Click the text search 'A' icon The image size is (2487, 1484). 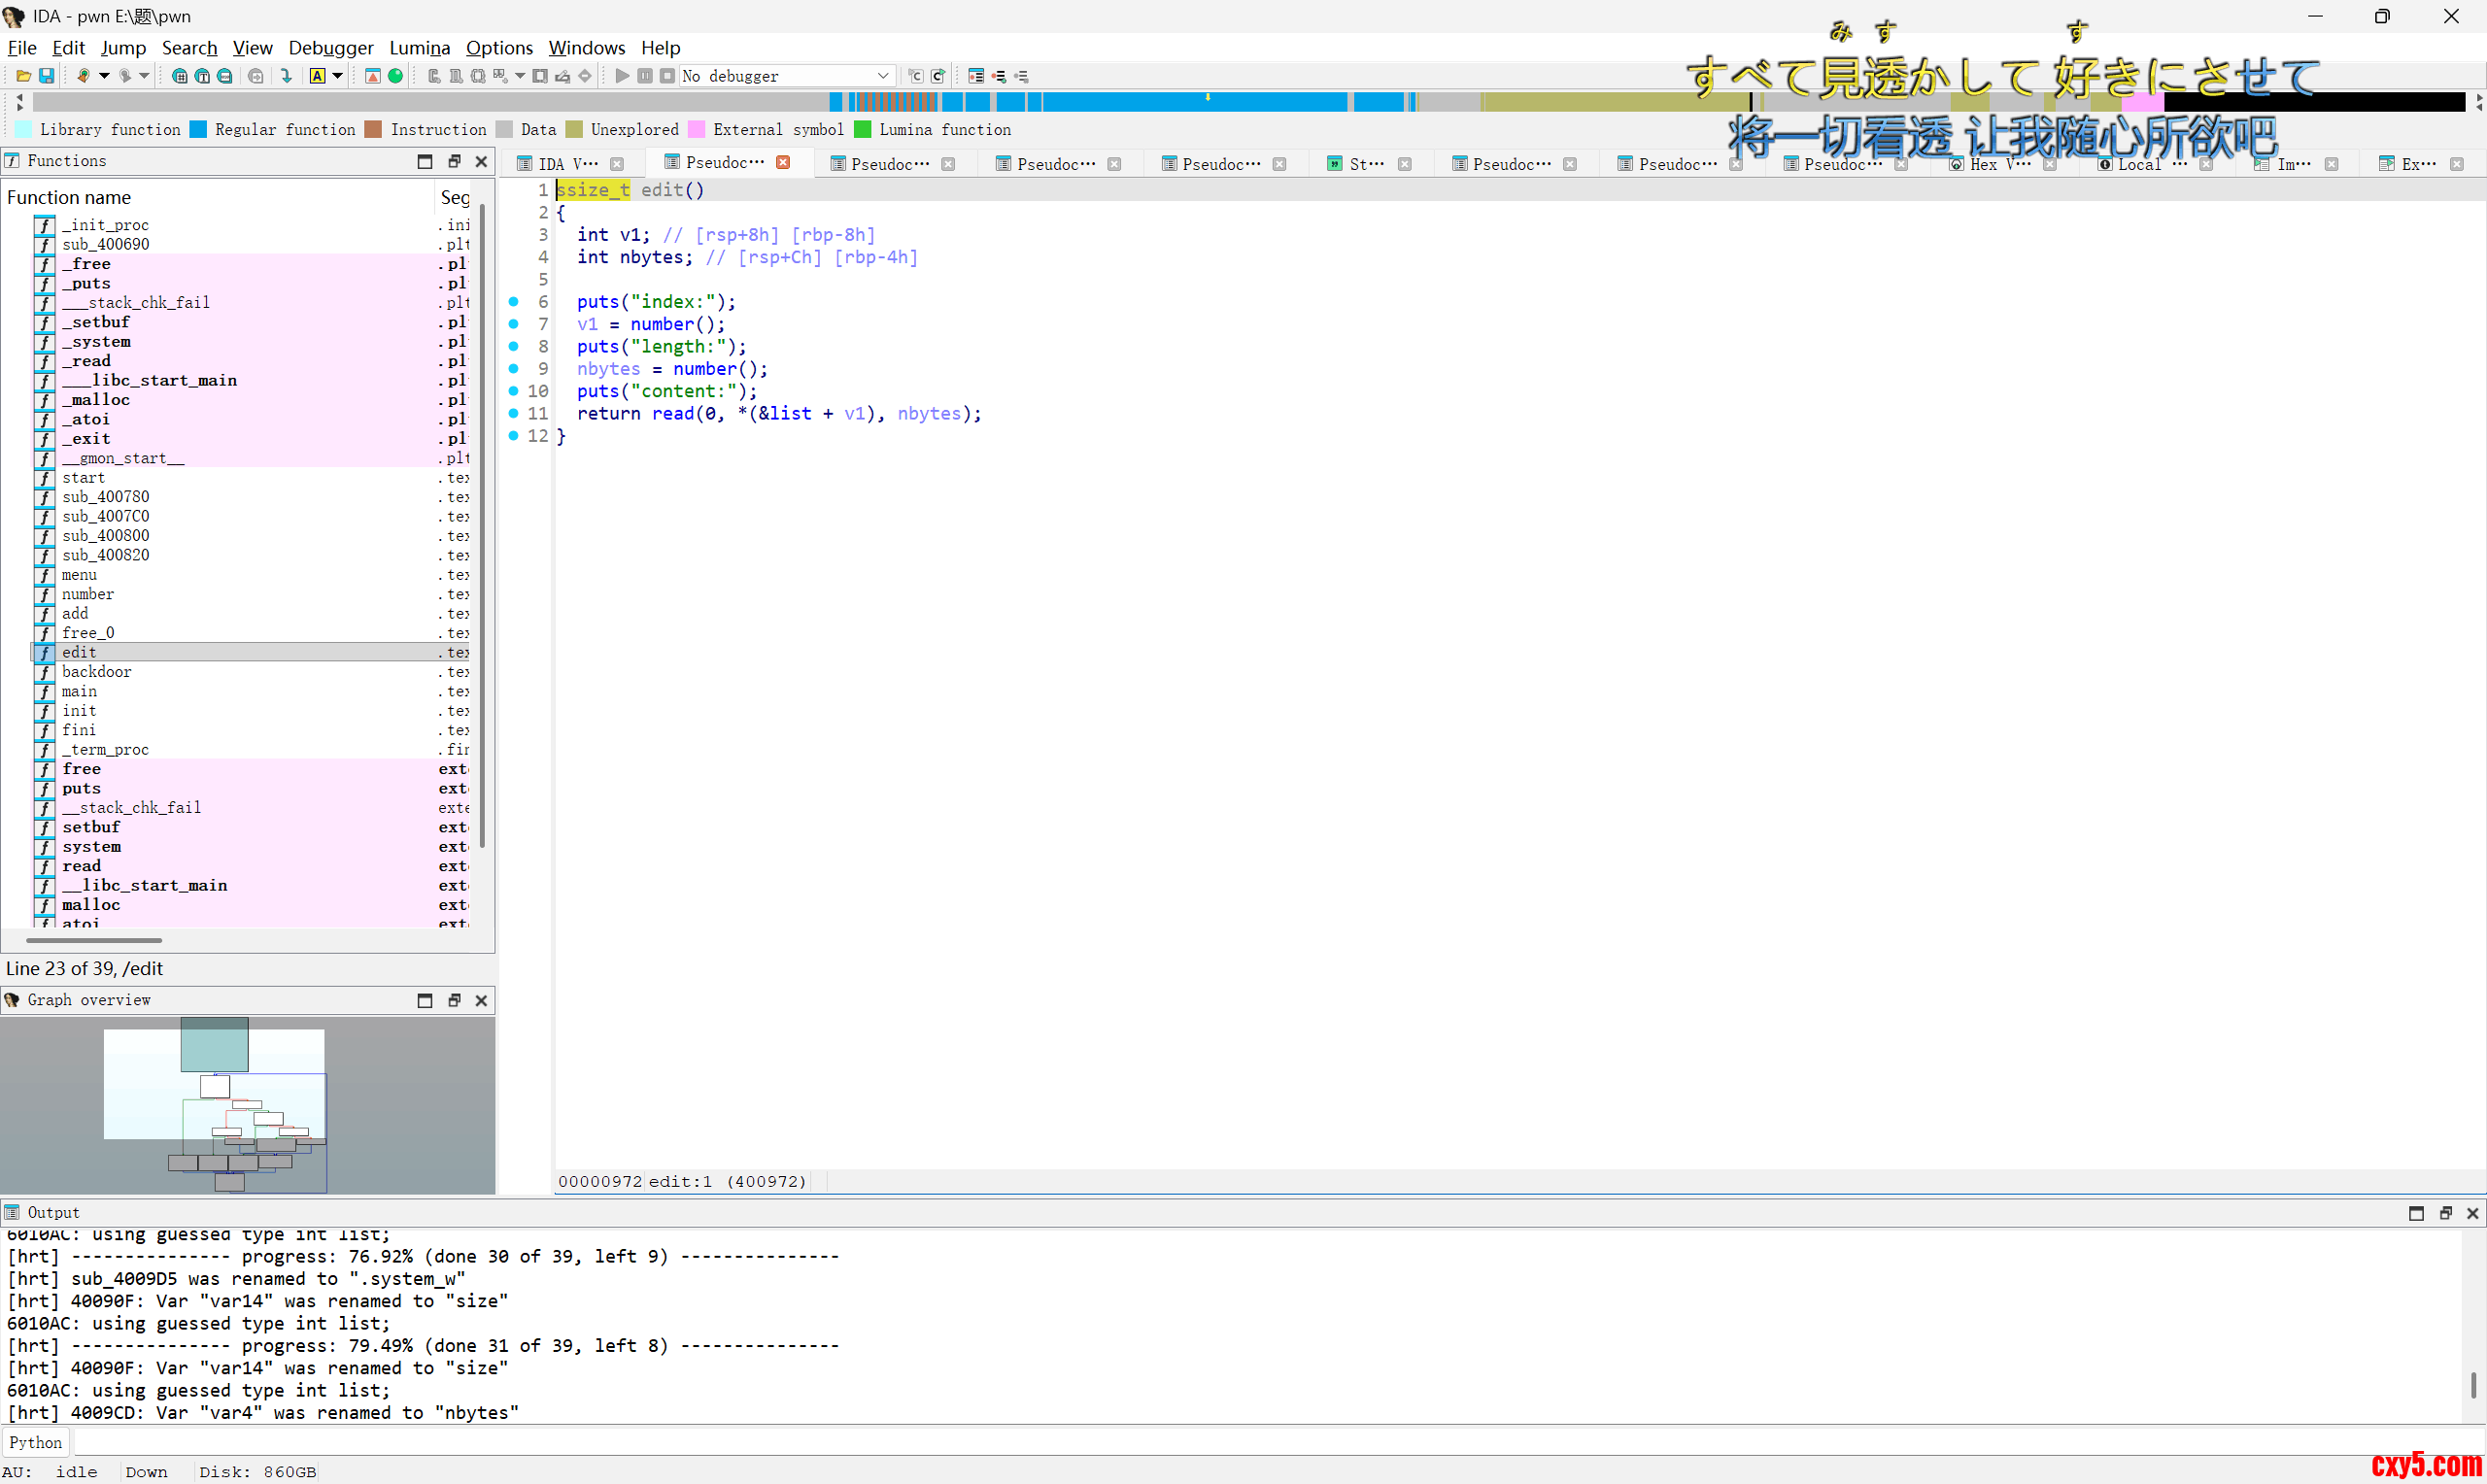point(318,76)
